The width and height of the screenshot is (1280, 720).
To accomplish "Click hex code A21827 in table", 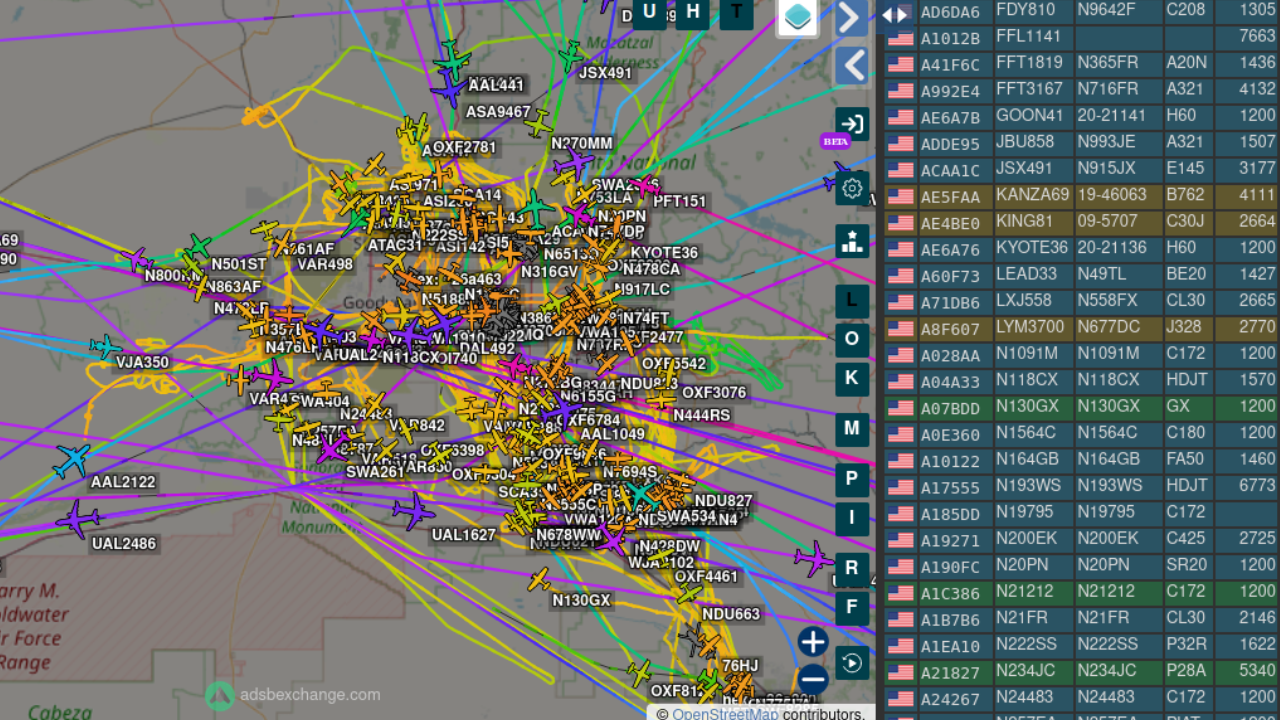I will click(x=950, y=673).
